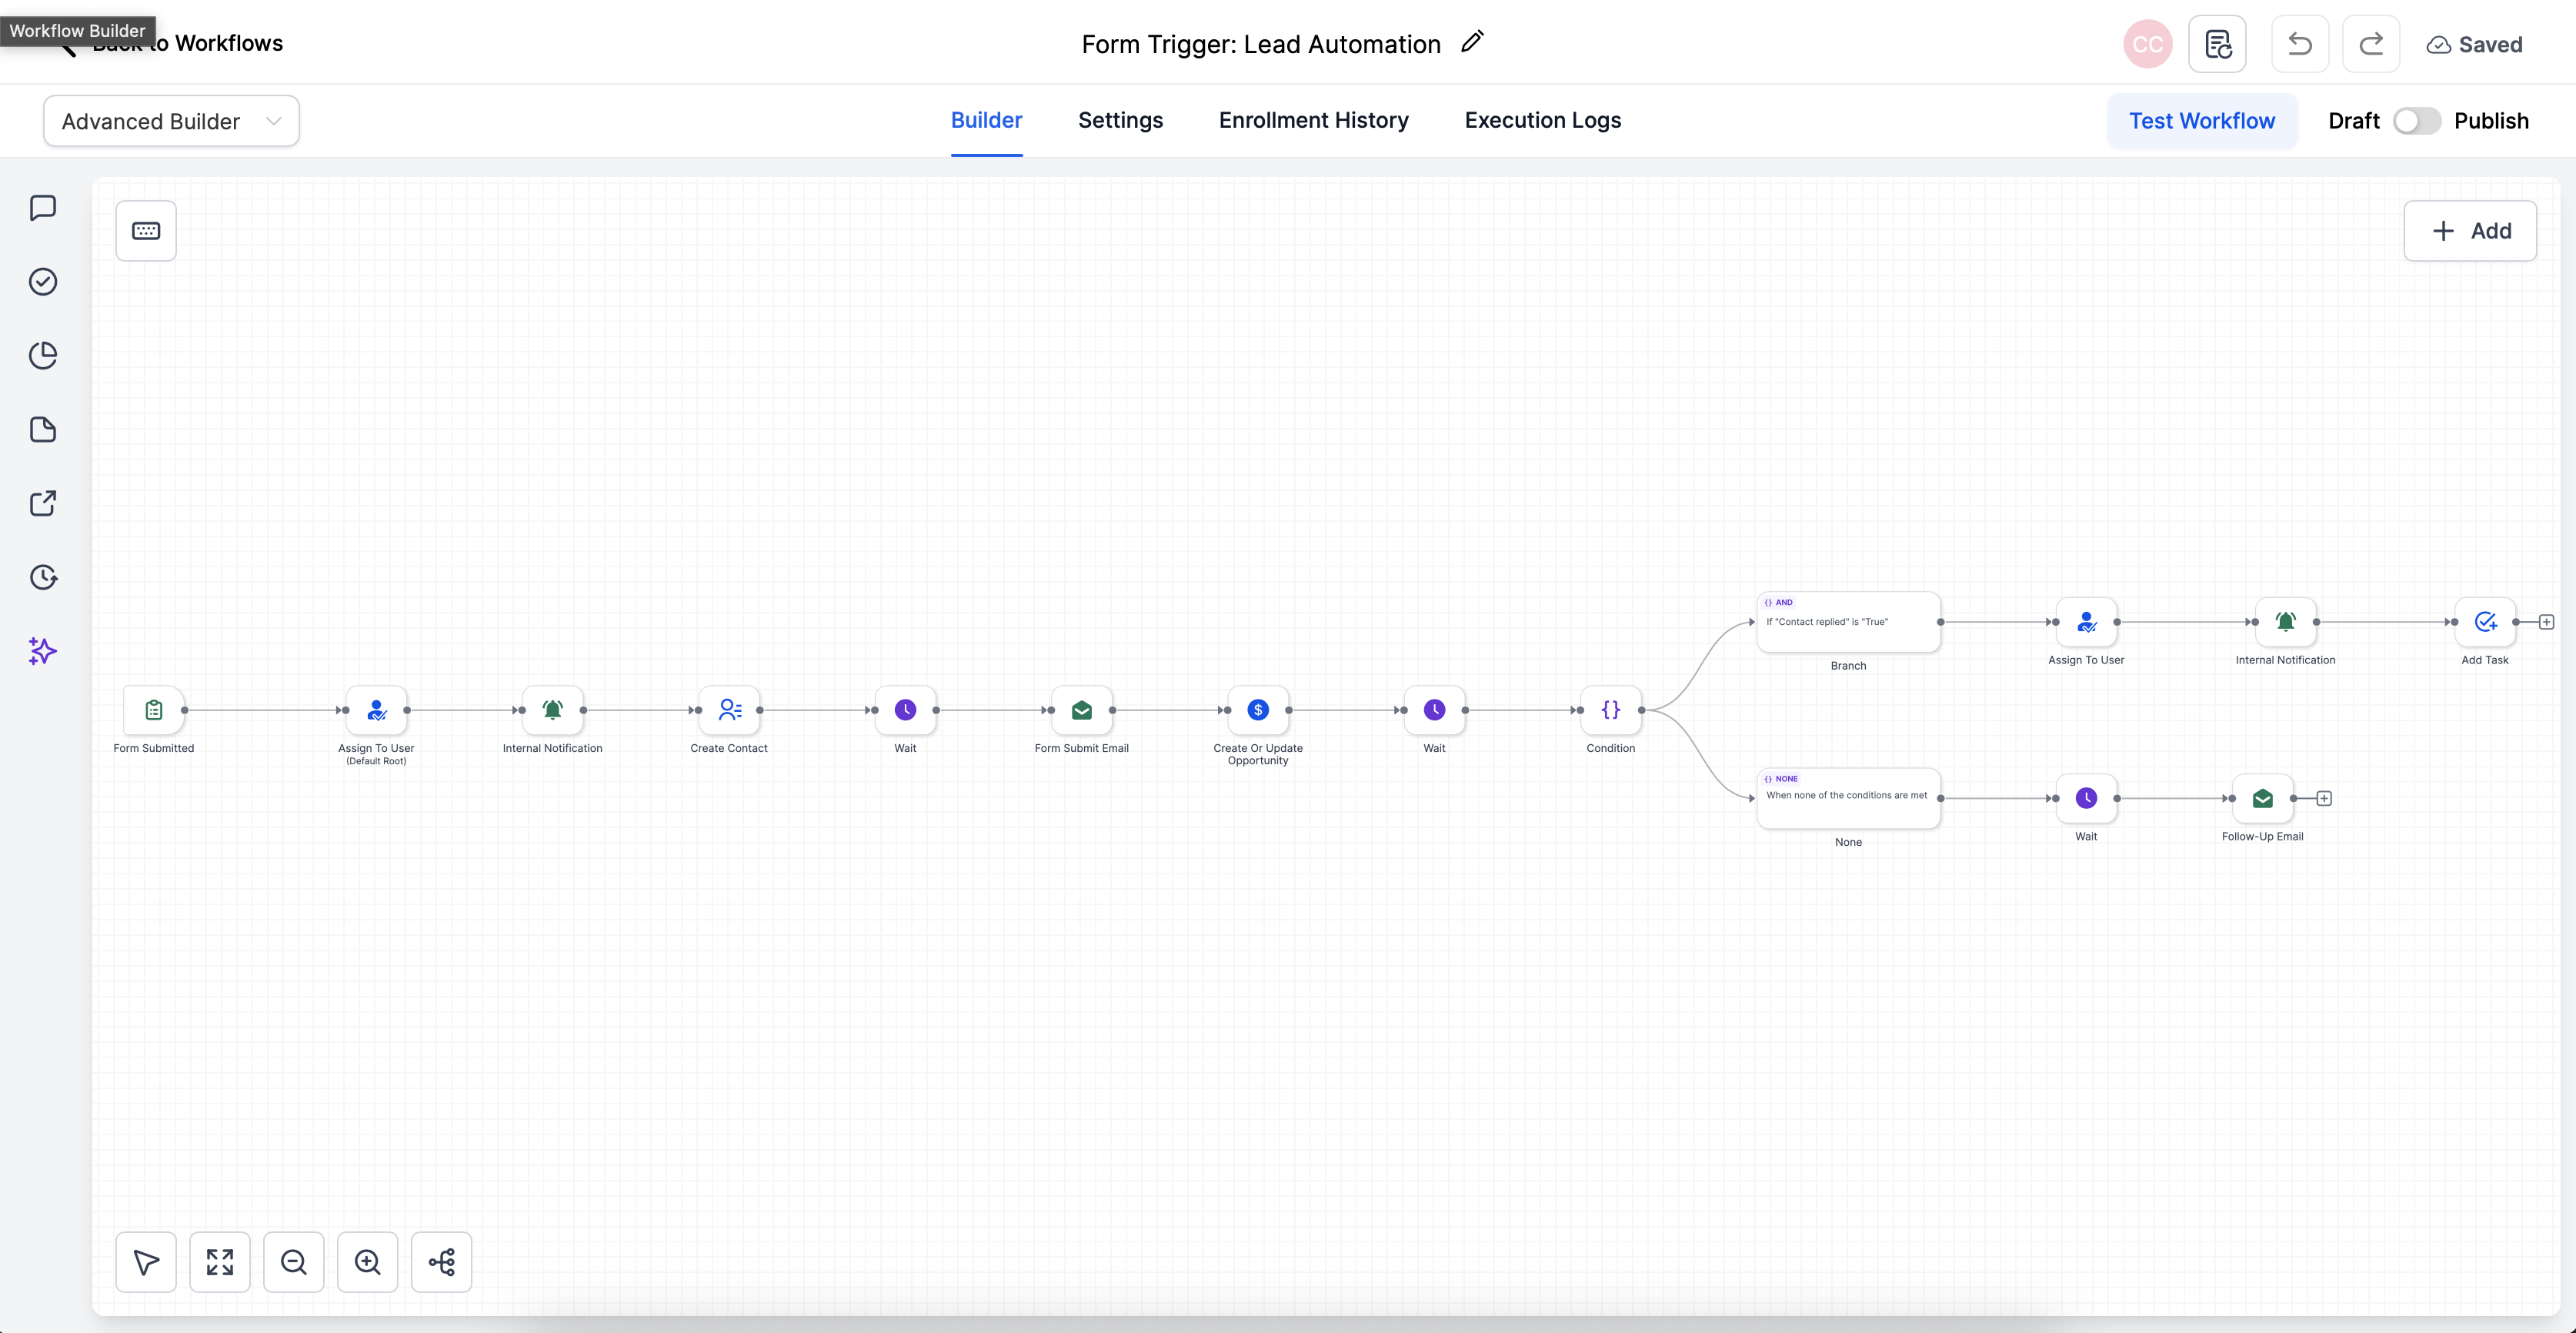Zoom in the workflow canvas

[368, 1262]
